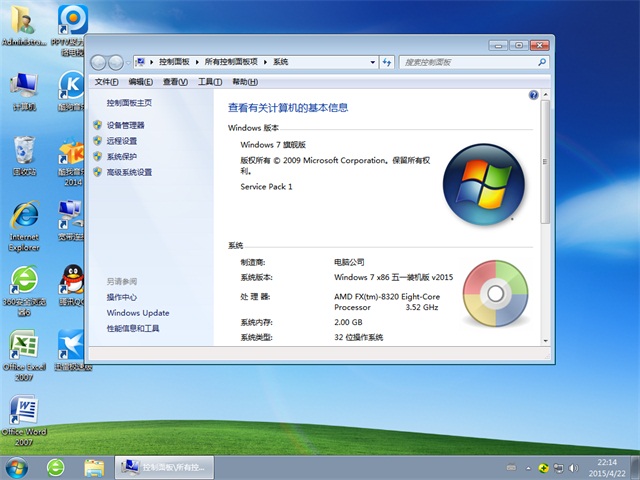The image size is (640, 480).
Task: Open the Xunlei bird desktop shortcut
Action: pyautogui.click(x=72, y=350)
